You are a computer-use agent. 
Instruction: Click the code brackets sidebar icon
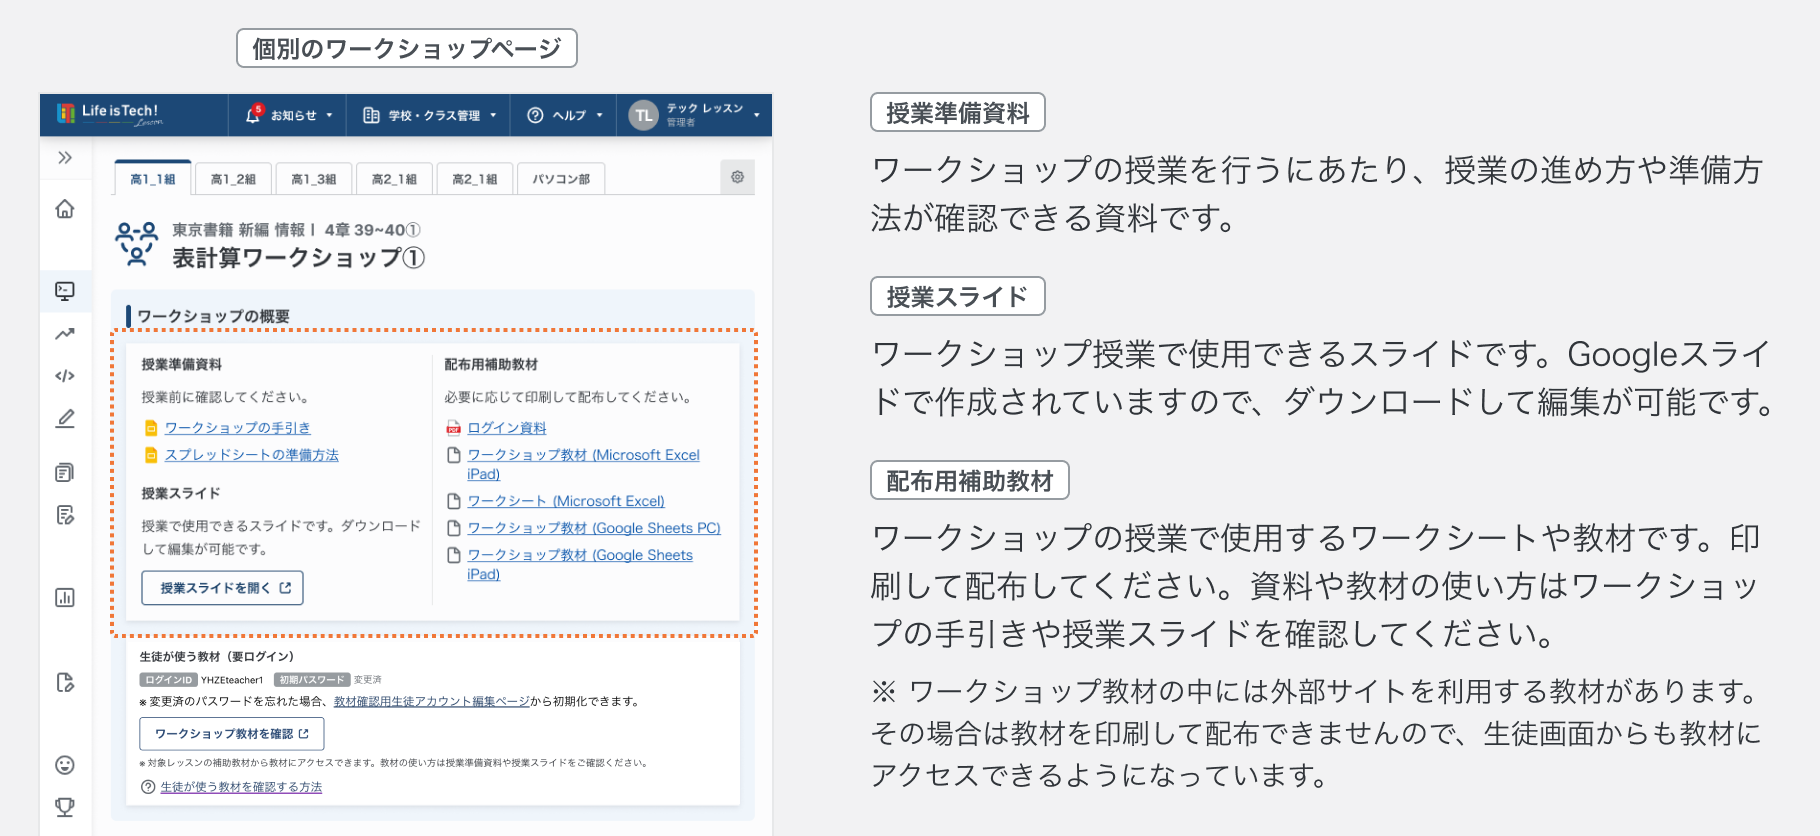(x=65, y=376)
